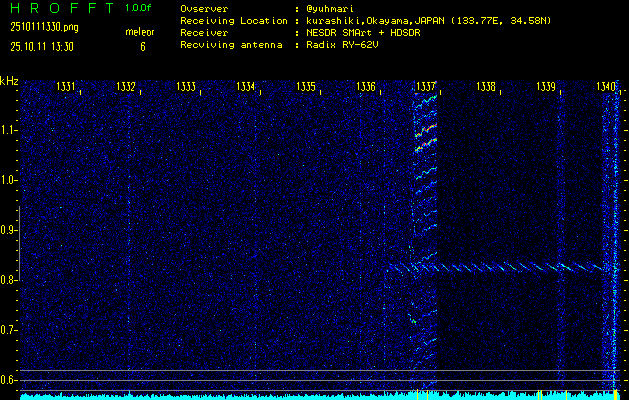The width and height of the screenshot is (629, 400).
Task: Select the meteor count value 6
Action: 143,47
